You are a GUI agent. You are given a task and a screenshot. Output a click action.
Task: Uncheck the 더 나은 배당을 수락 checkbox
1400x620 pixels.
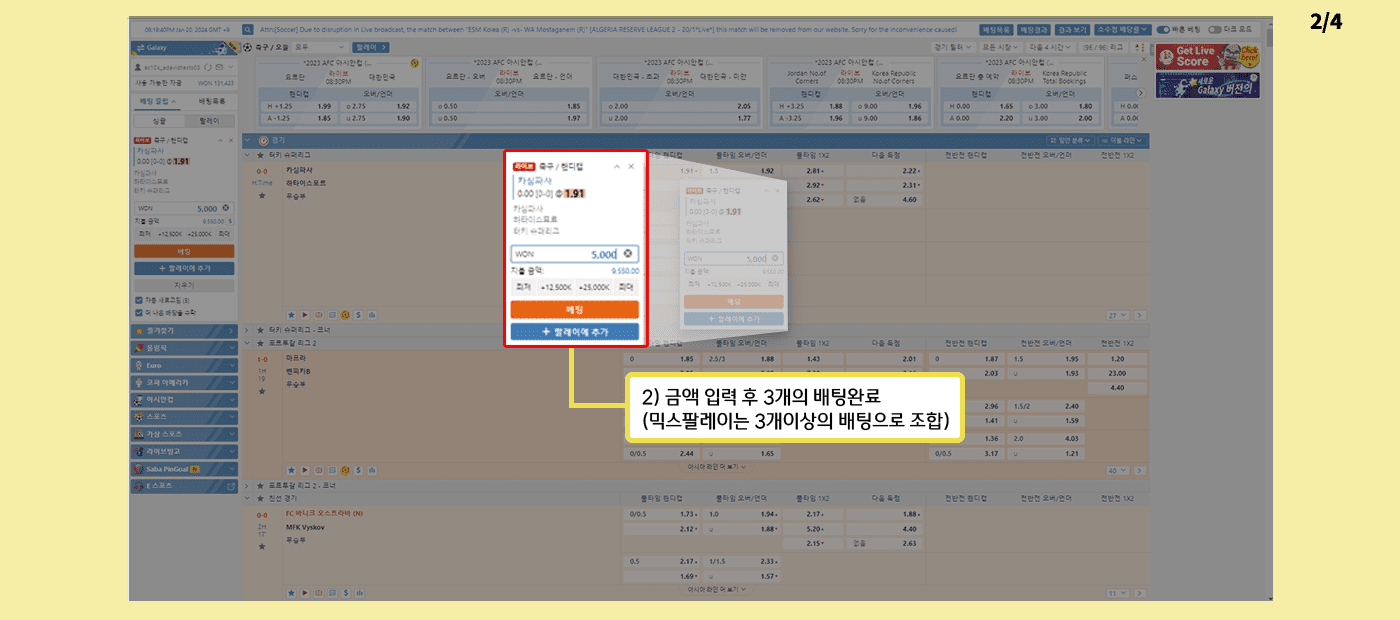click(138, 312)
